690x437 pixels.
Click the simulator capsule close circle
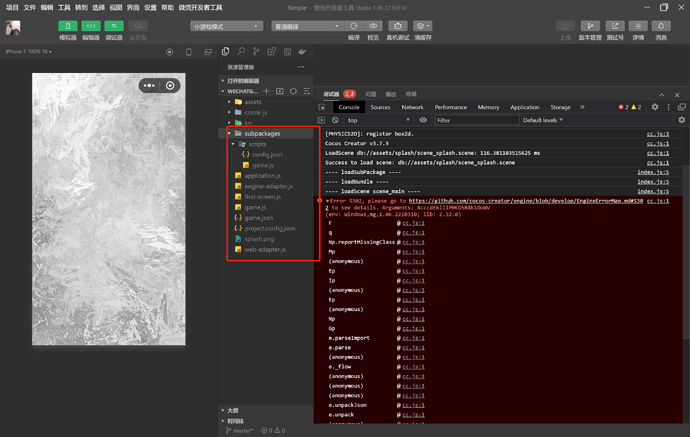[x=170, y=85]
